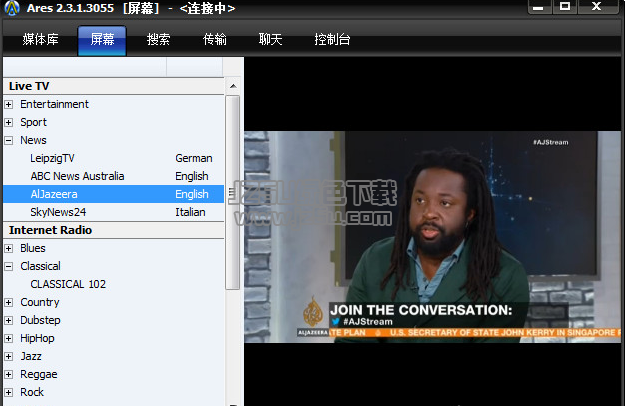Expand the Dubstep radio category
The height and width of the screenshot is (406, 626).
(x=9, y=321)
